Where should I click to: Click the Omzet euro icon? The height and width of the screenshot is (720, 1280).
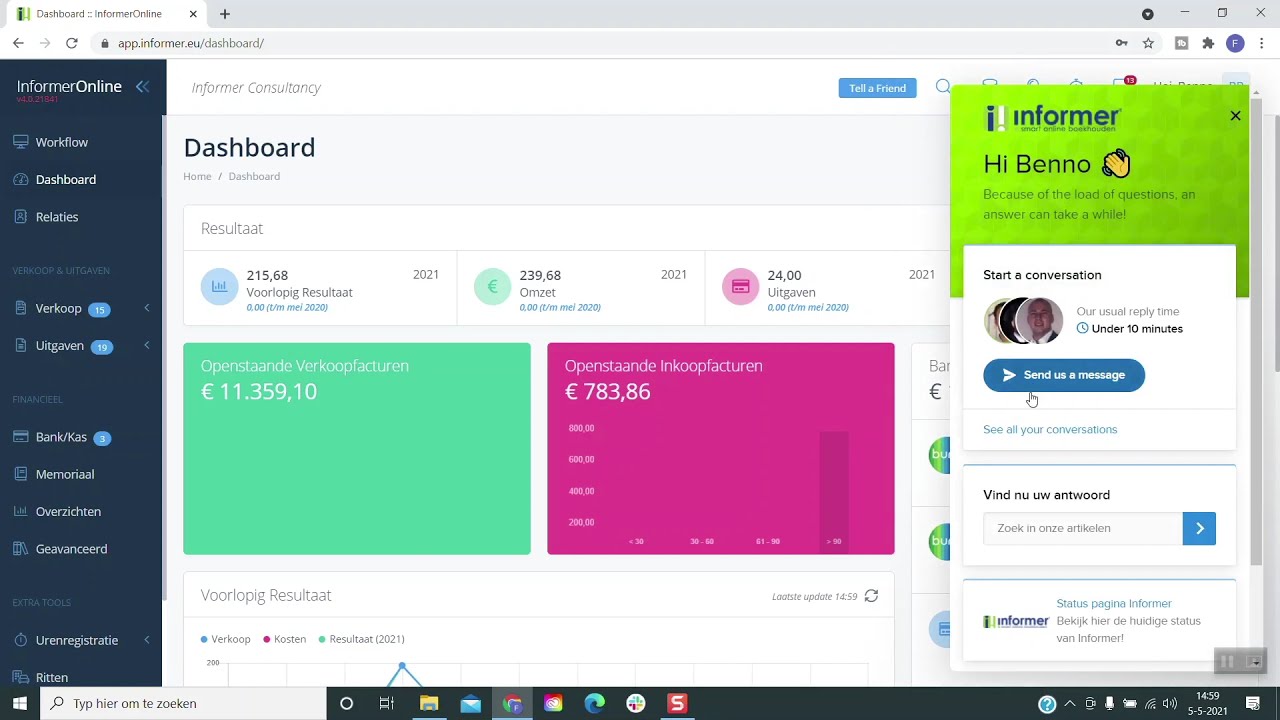[492, 287]
